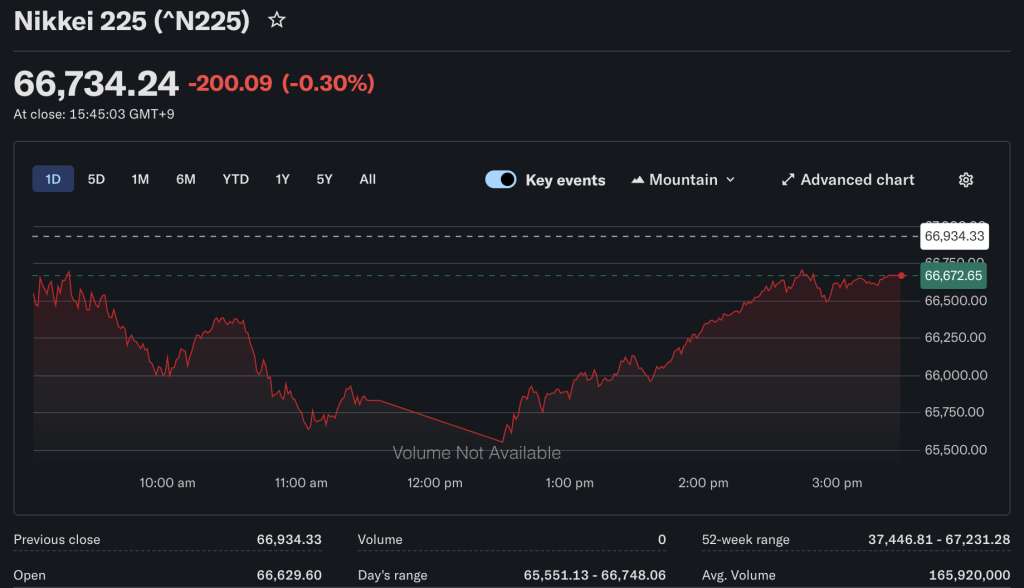This screenshot has height=588, width=1024.
Task: Click the 52-week value 37,446.81 - 67,231.28
Action: click(x=938, y=540)
